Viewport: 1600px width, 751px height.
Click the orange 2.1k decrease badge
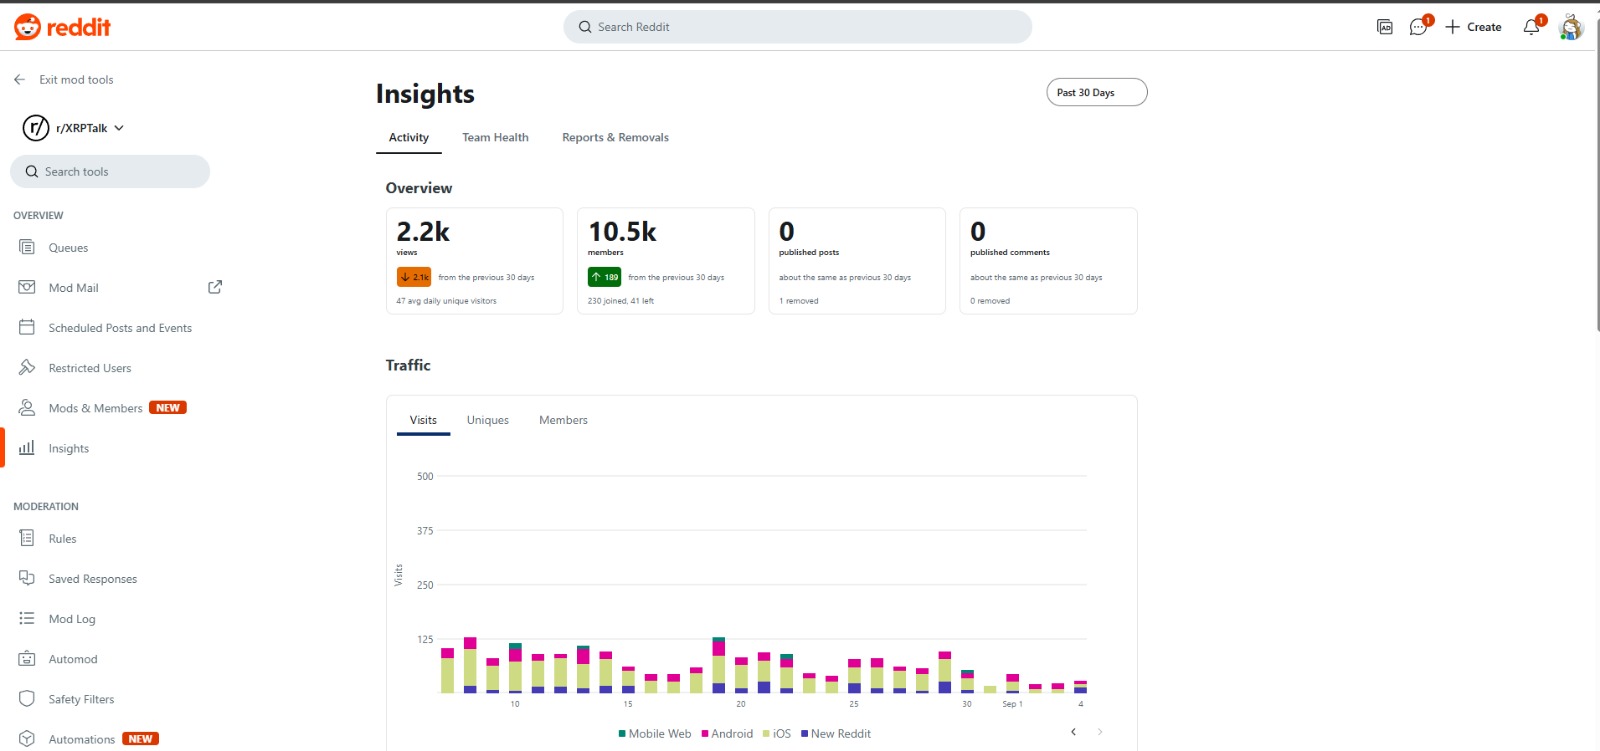point(414,277)
